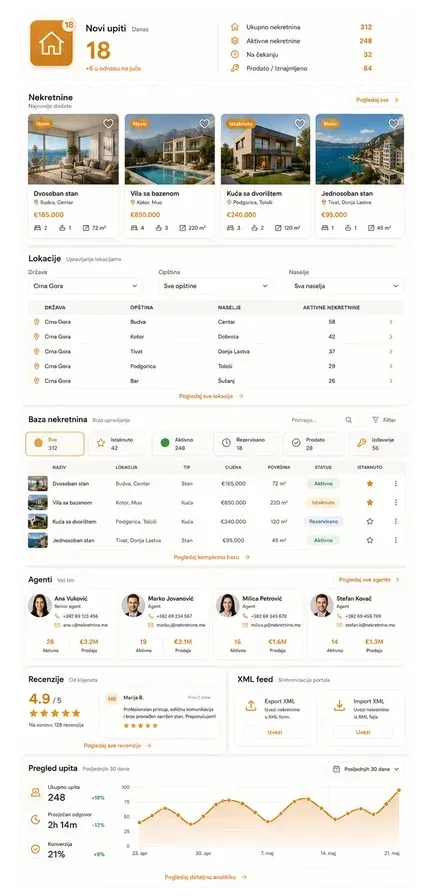Toggle heart on Vila sa bazenom card

point(205,123)
